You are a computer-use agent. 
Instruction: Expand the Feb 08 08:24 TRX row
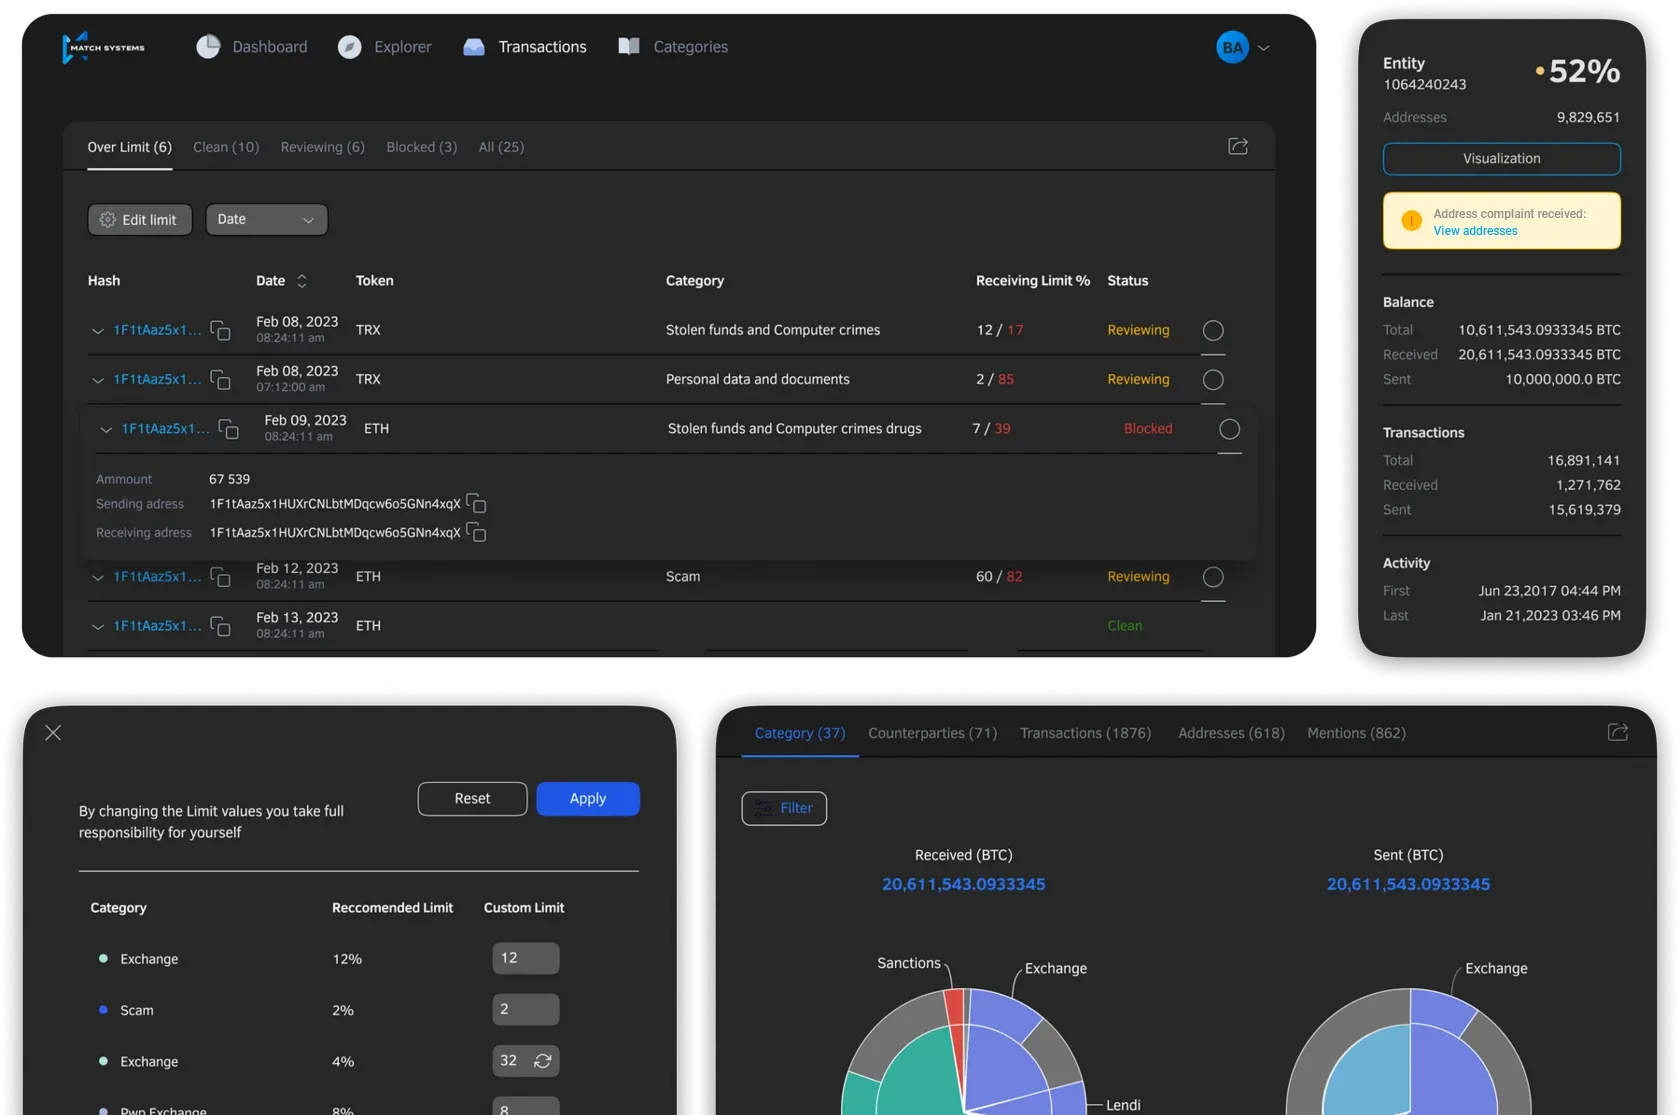[98, 331]
